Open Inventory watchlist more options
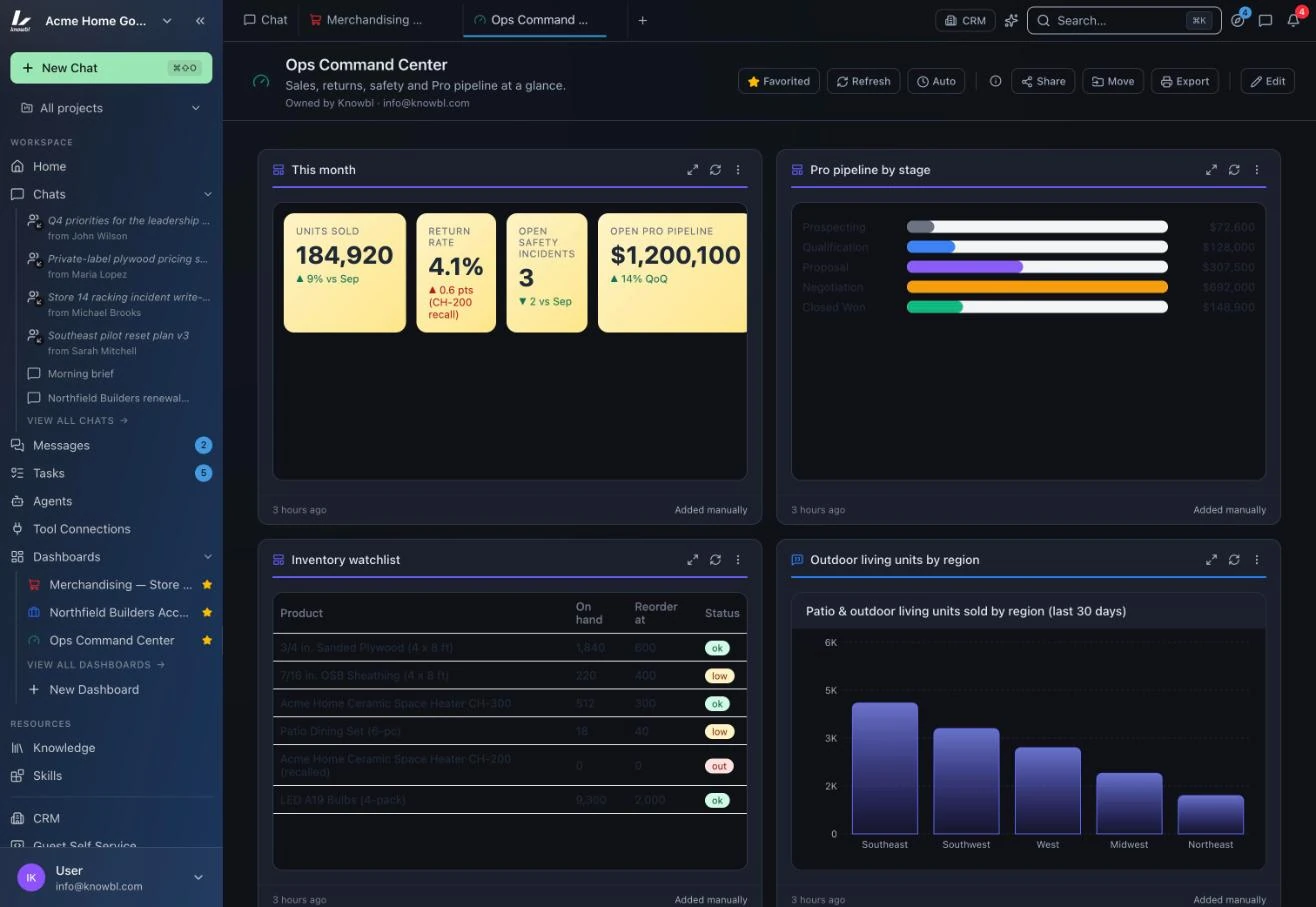This screenshot has width=1316, height=907. tap(738, 560)
